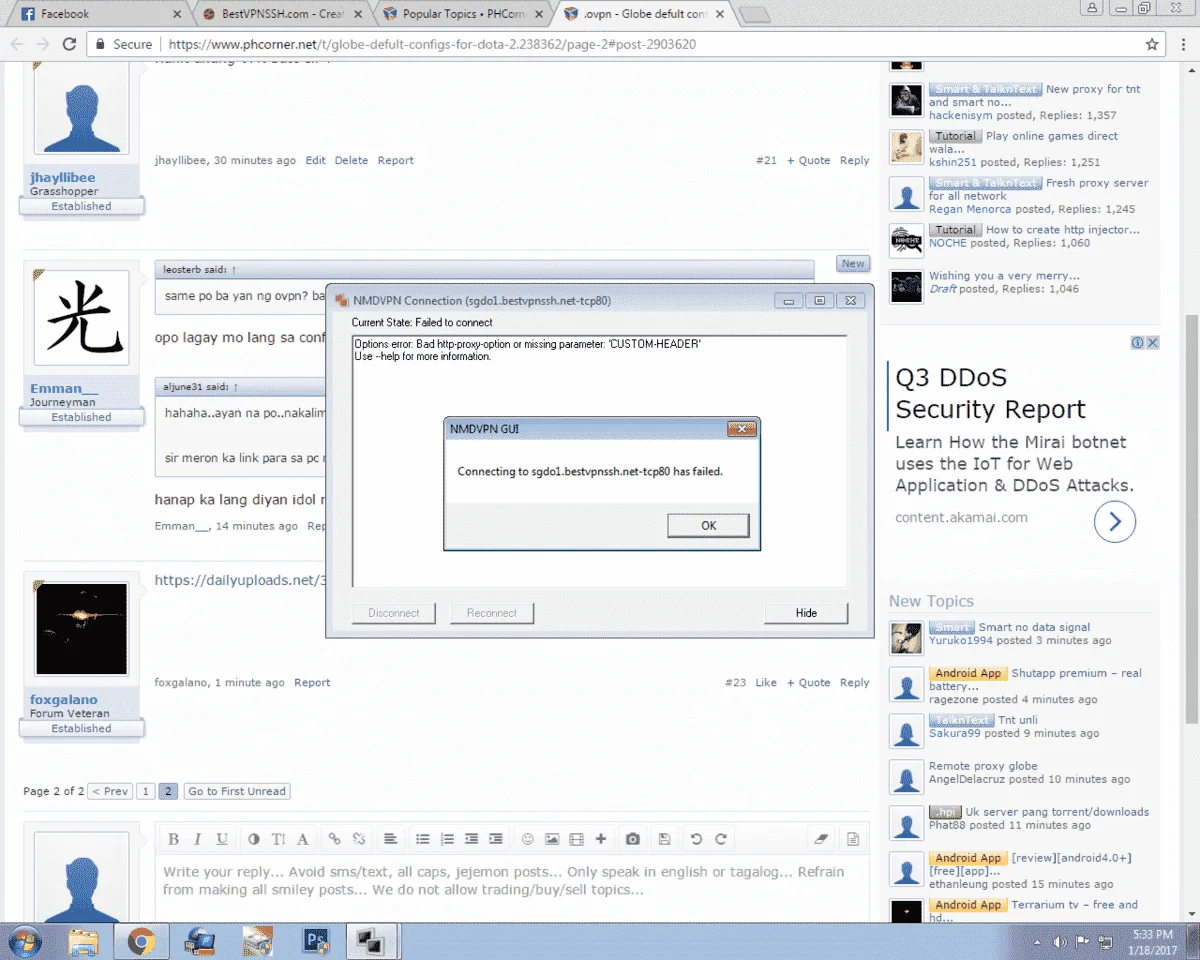The height and width of the screenshot is (960, 1200).
Task: Insert an ordered numbered list
Action: click(x=447, y=839)
